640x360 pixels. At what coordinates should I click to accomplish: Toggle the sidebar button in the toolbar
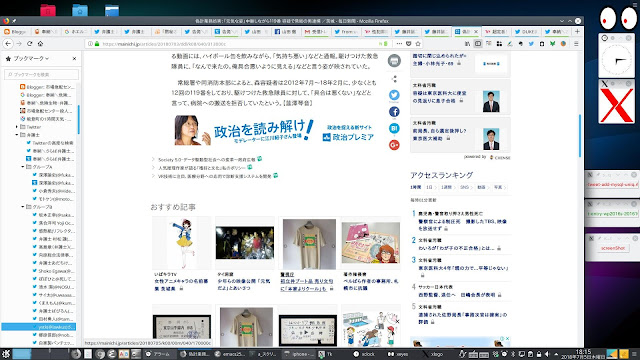(x=478, y=44)
